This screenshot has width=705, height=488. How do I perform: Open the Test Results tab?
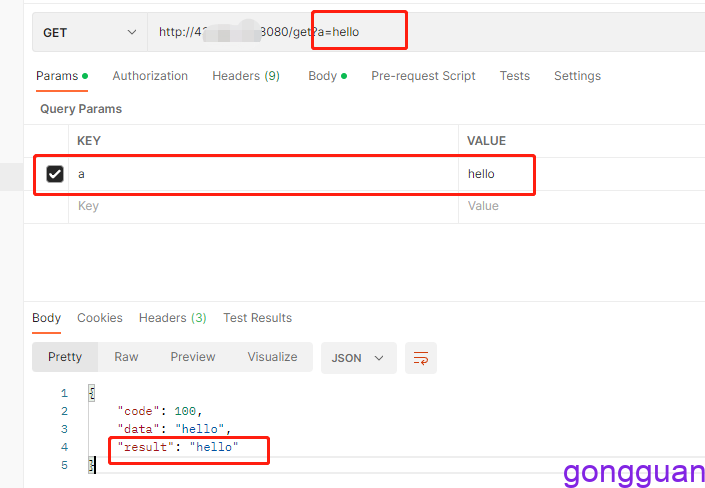(x=257, y=318)
